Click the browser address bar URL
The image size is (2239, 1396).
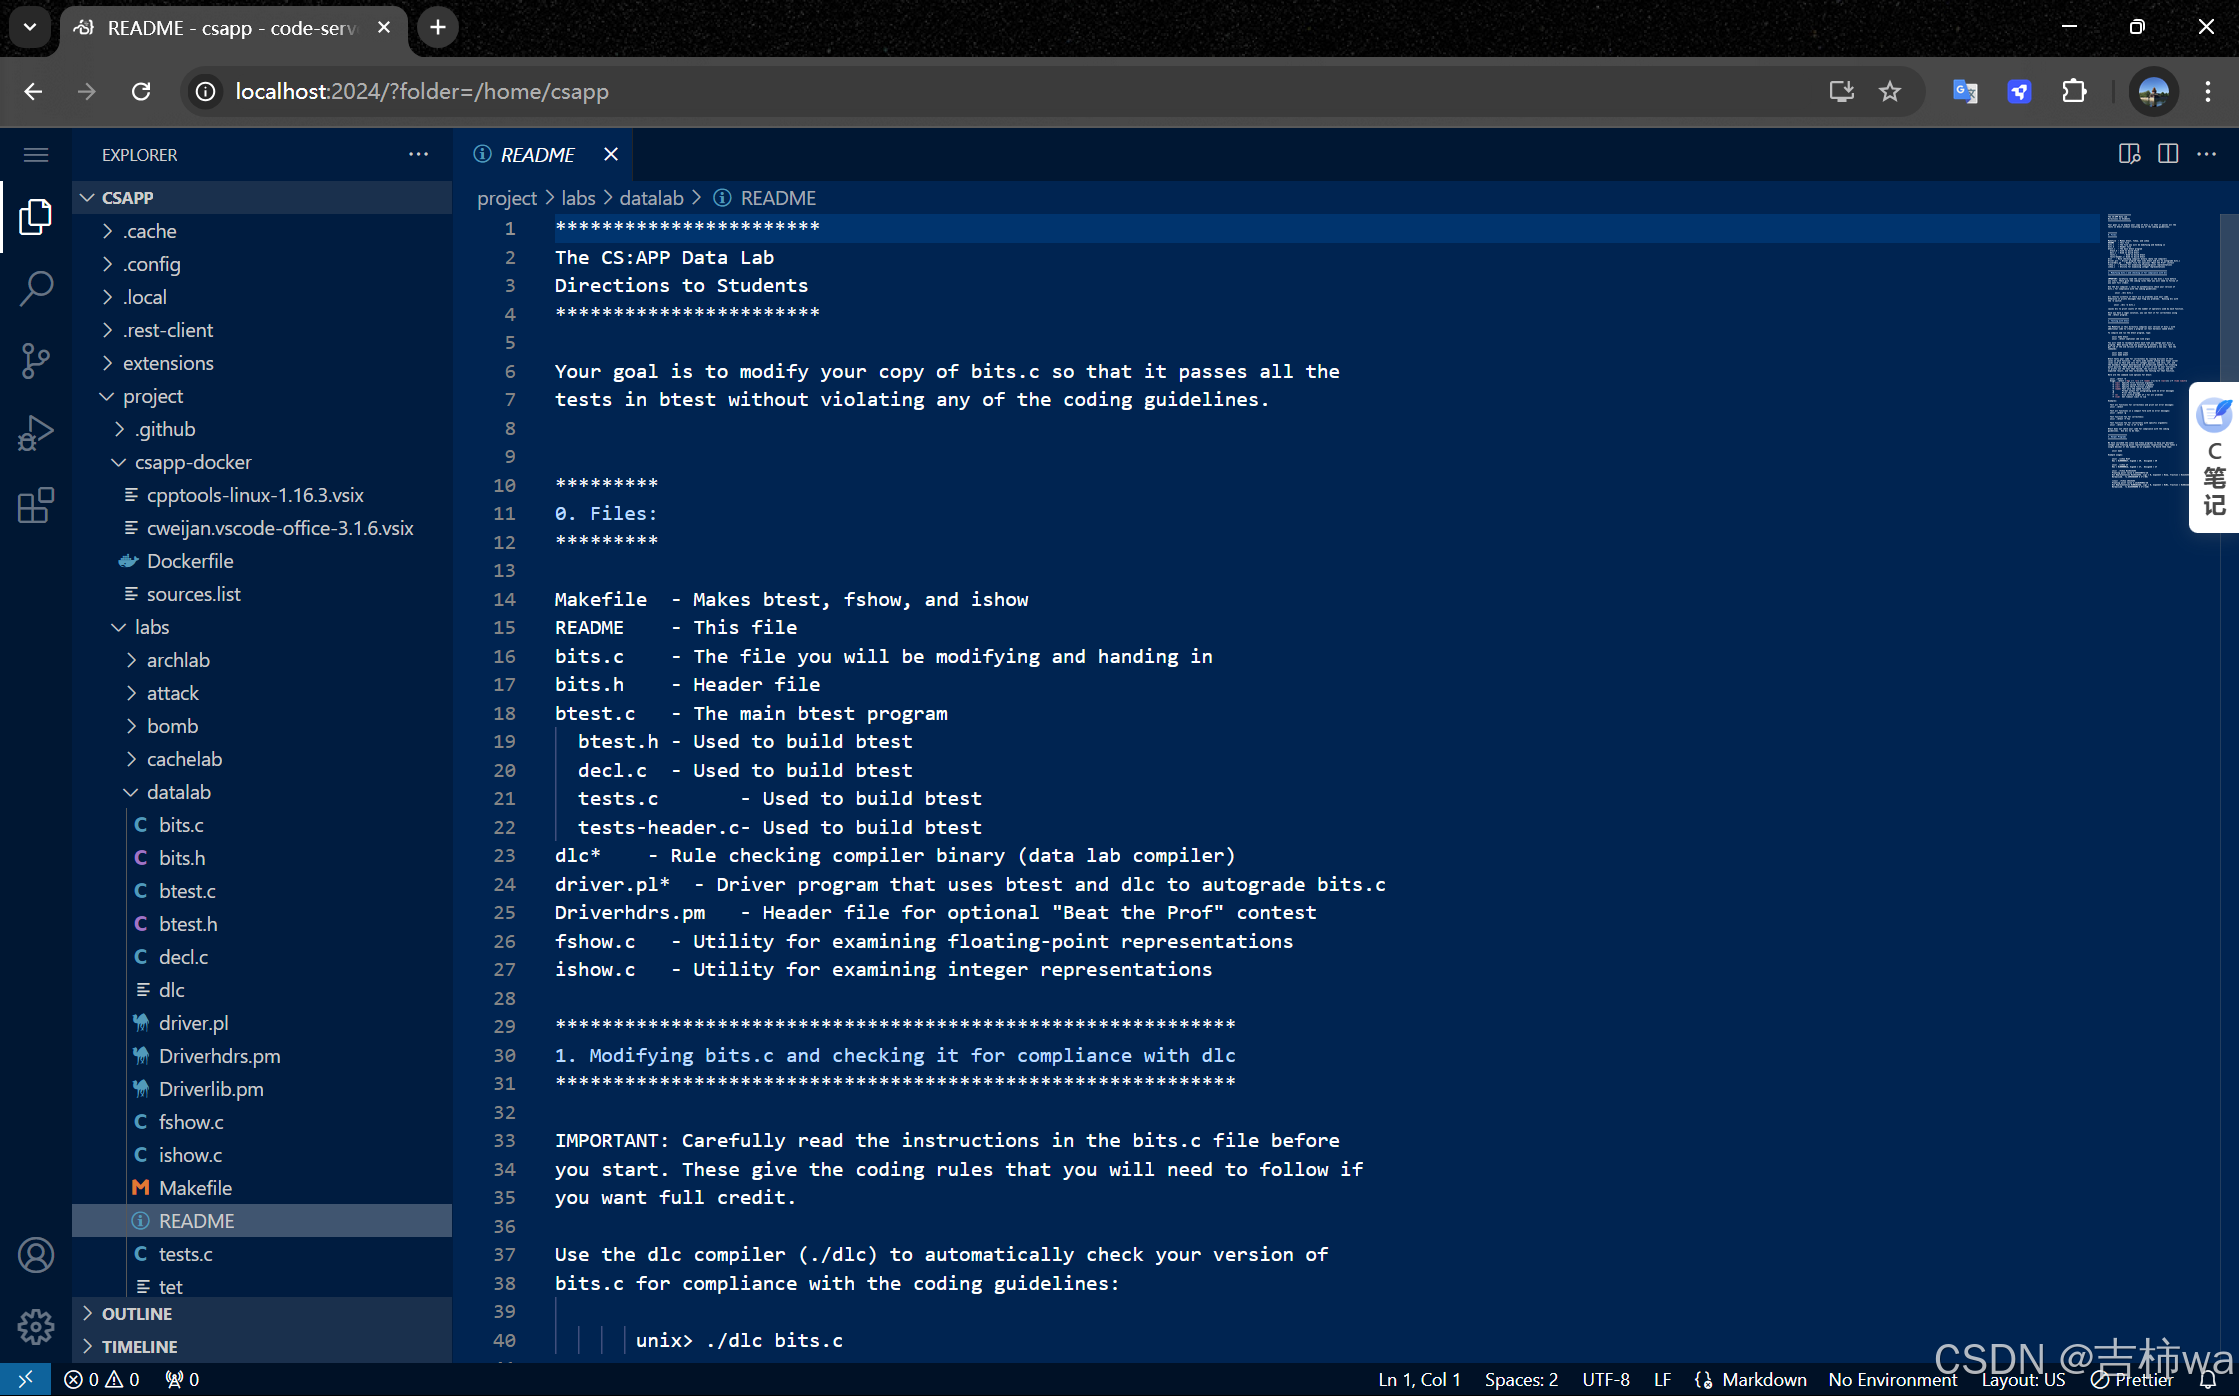tap(420, 91)
